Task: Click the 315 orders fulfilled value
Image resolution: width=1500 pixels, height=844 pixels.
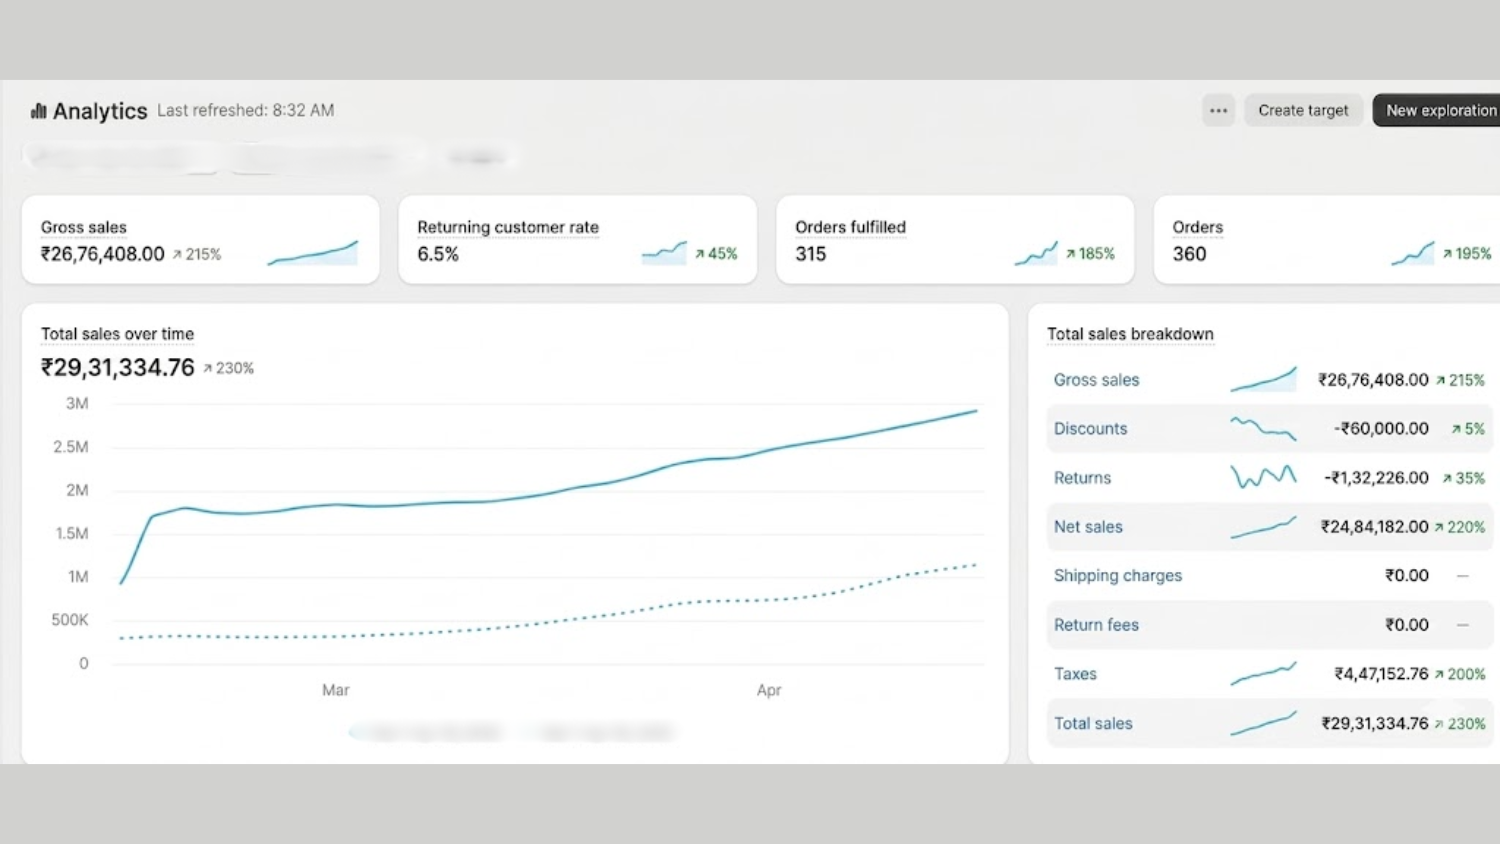Action: click(x=811, y=254)
